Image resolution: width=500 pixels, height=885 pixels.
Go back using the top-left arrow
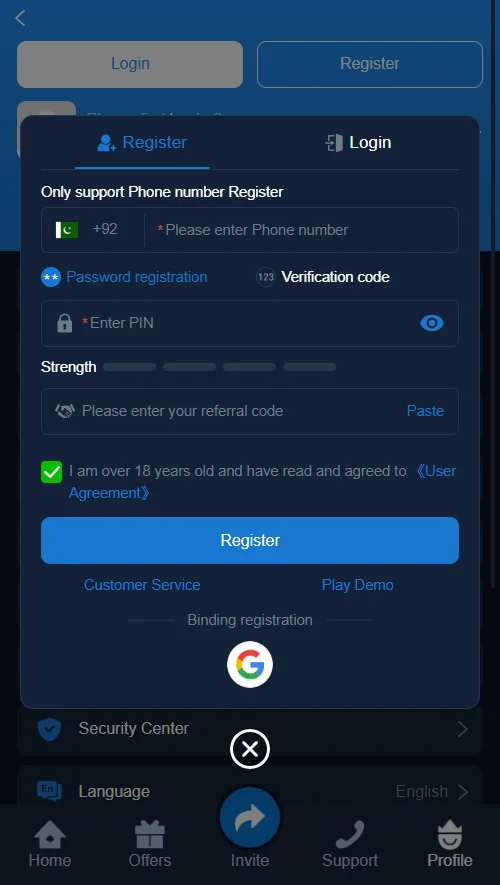click(x=20, y=18)
